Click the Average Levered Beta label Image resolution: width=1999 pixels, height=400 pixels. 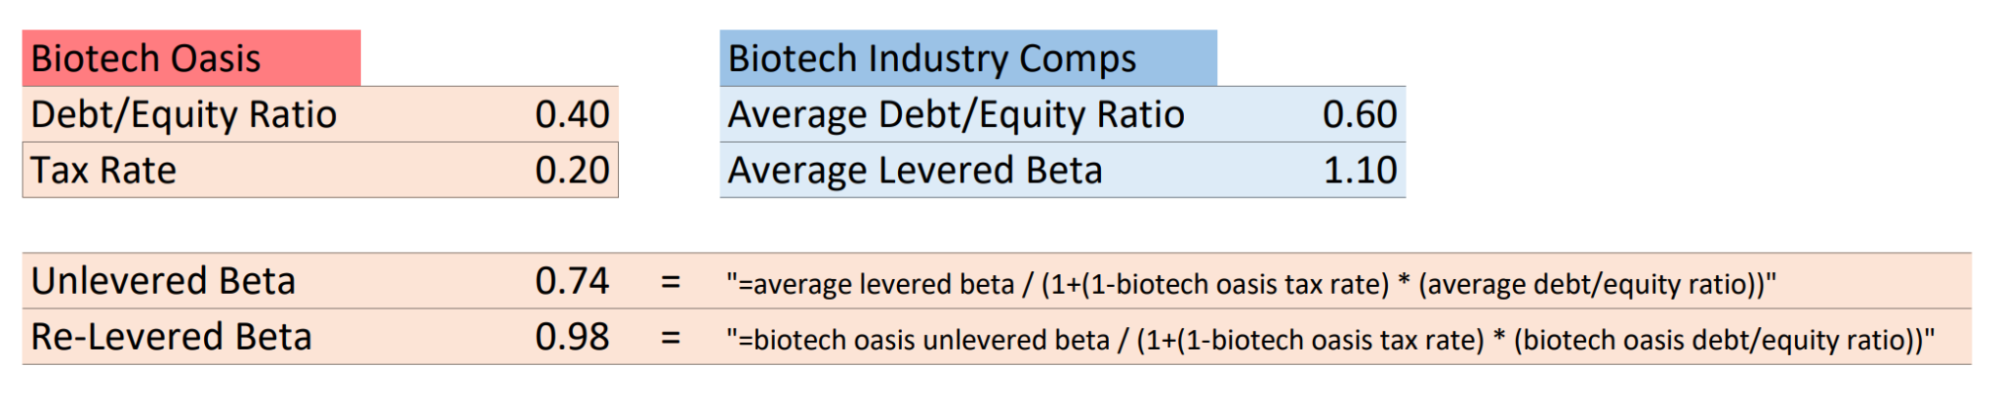point(915,170)
